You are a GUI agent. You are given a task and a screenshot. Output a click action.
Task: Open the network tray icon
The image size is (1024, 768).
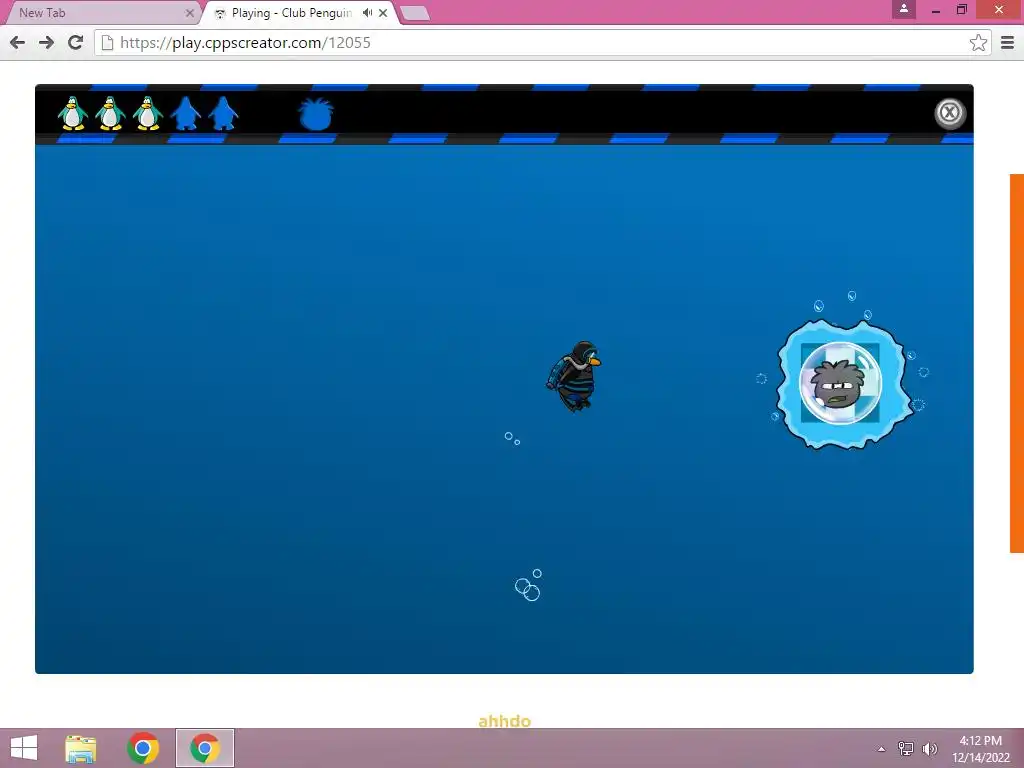point(906,749)
